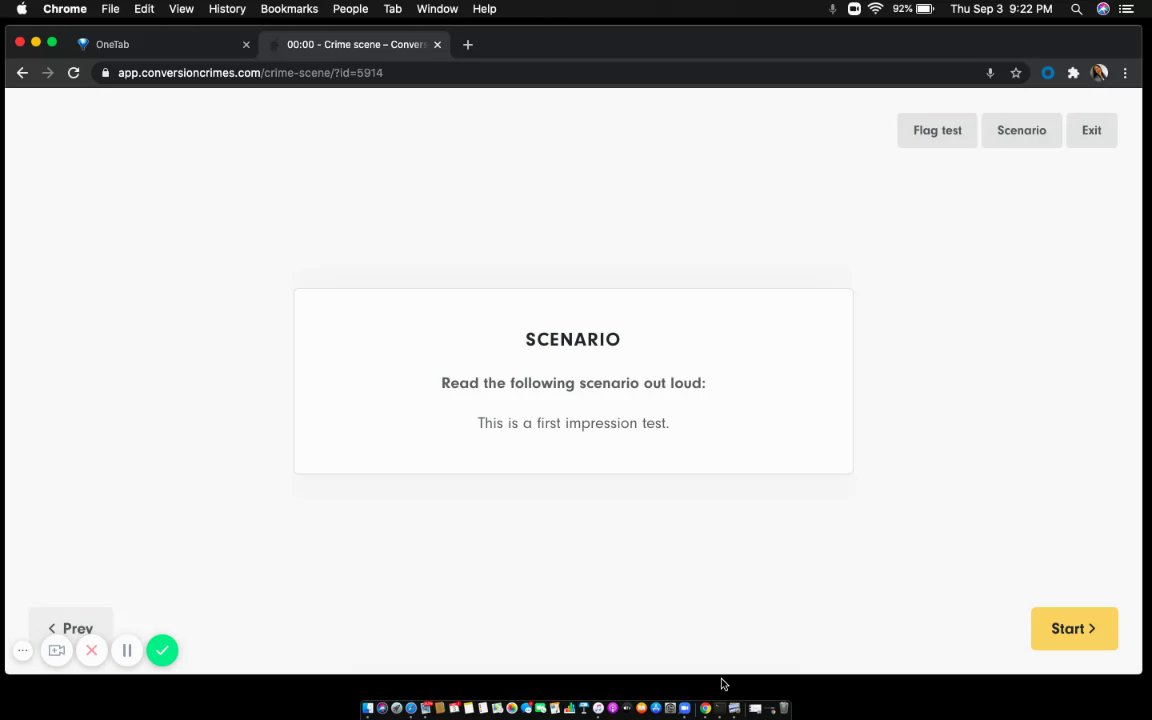
Task: Open a new tab with plus button
Action: [467, 45]
